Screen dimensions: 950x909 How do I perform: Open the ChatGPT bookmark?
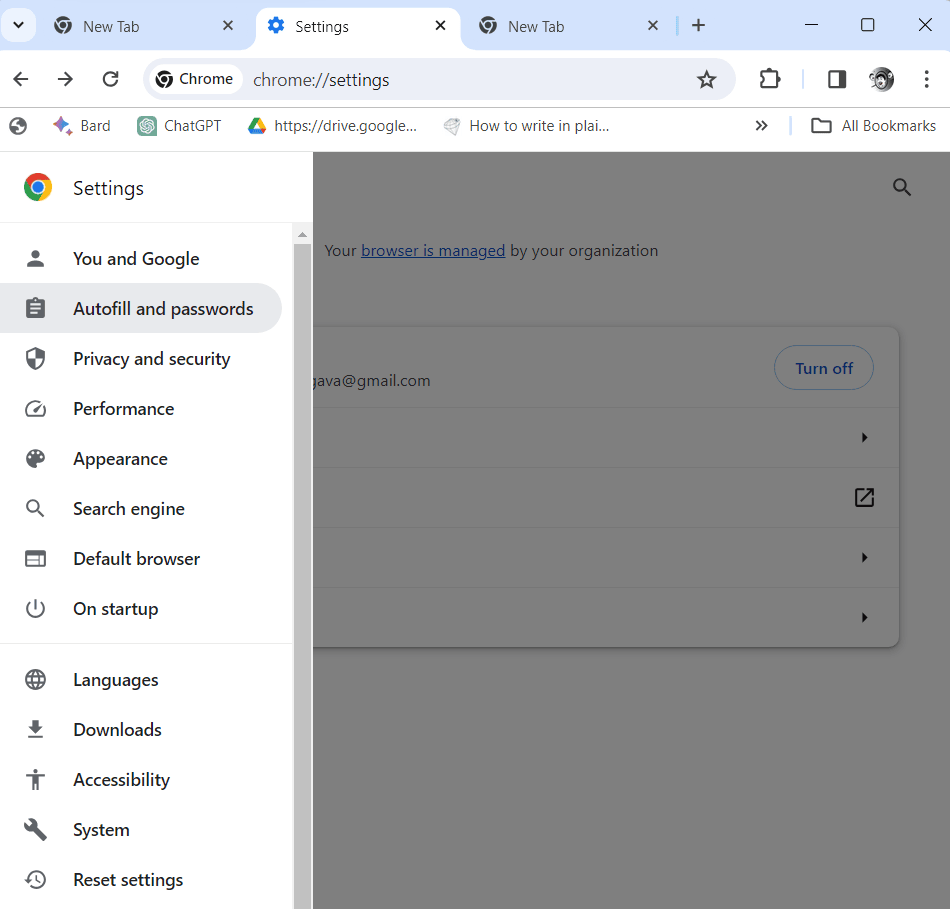[x=179, y=125]
